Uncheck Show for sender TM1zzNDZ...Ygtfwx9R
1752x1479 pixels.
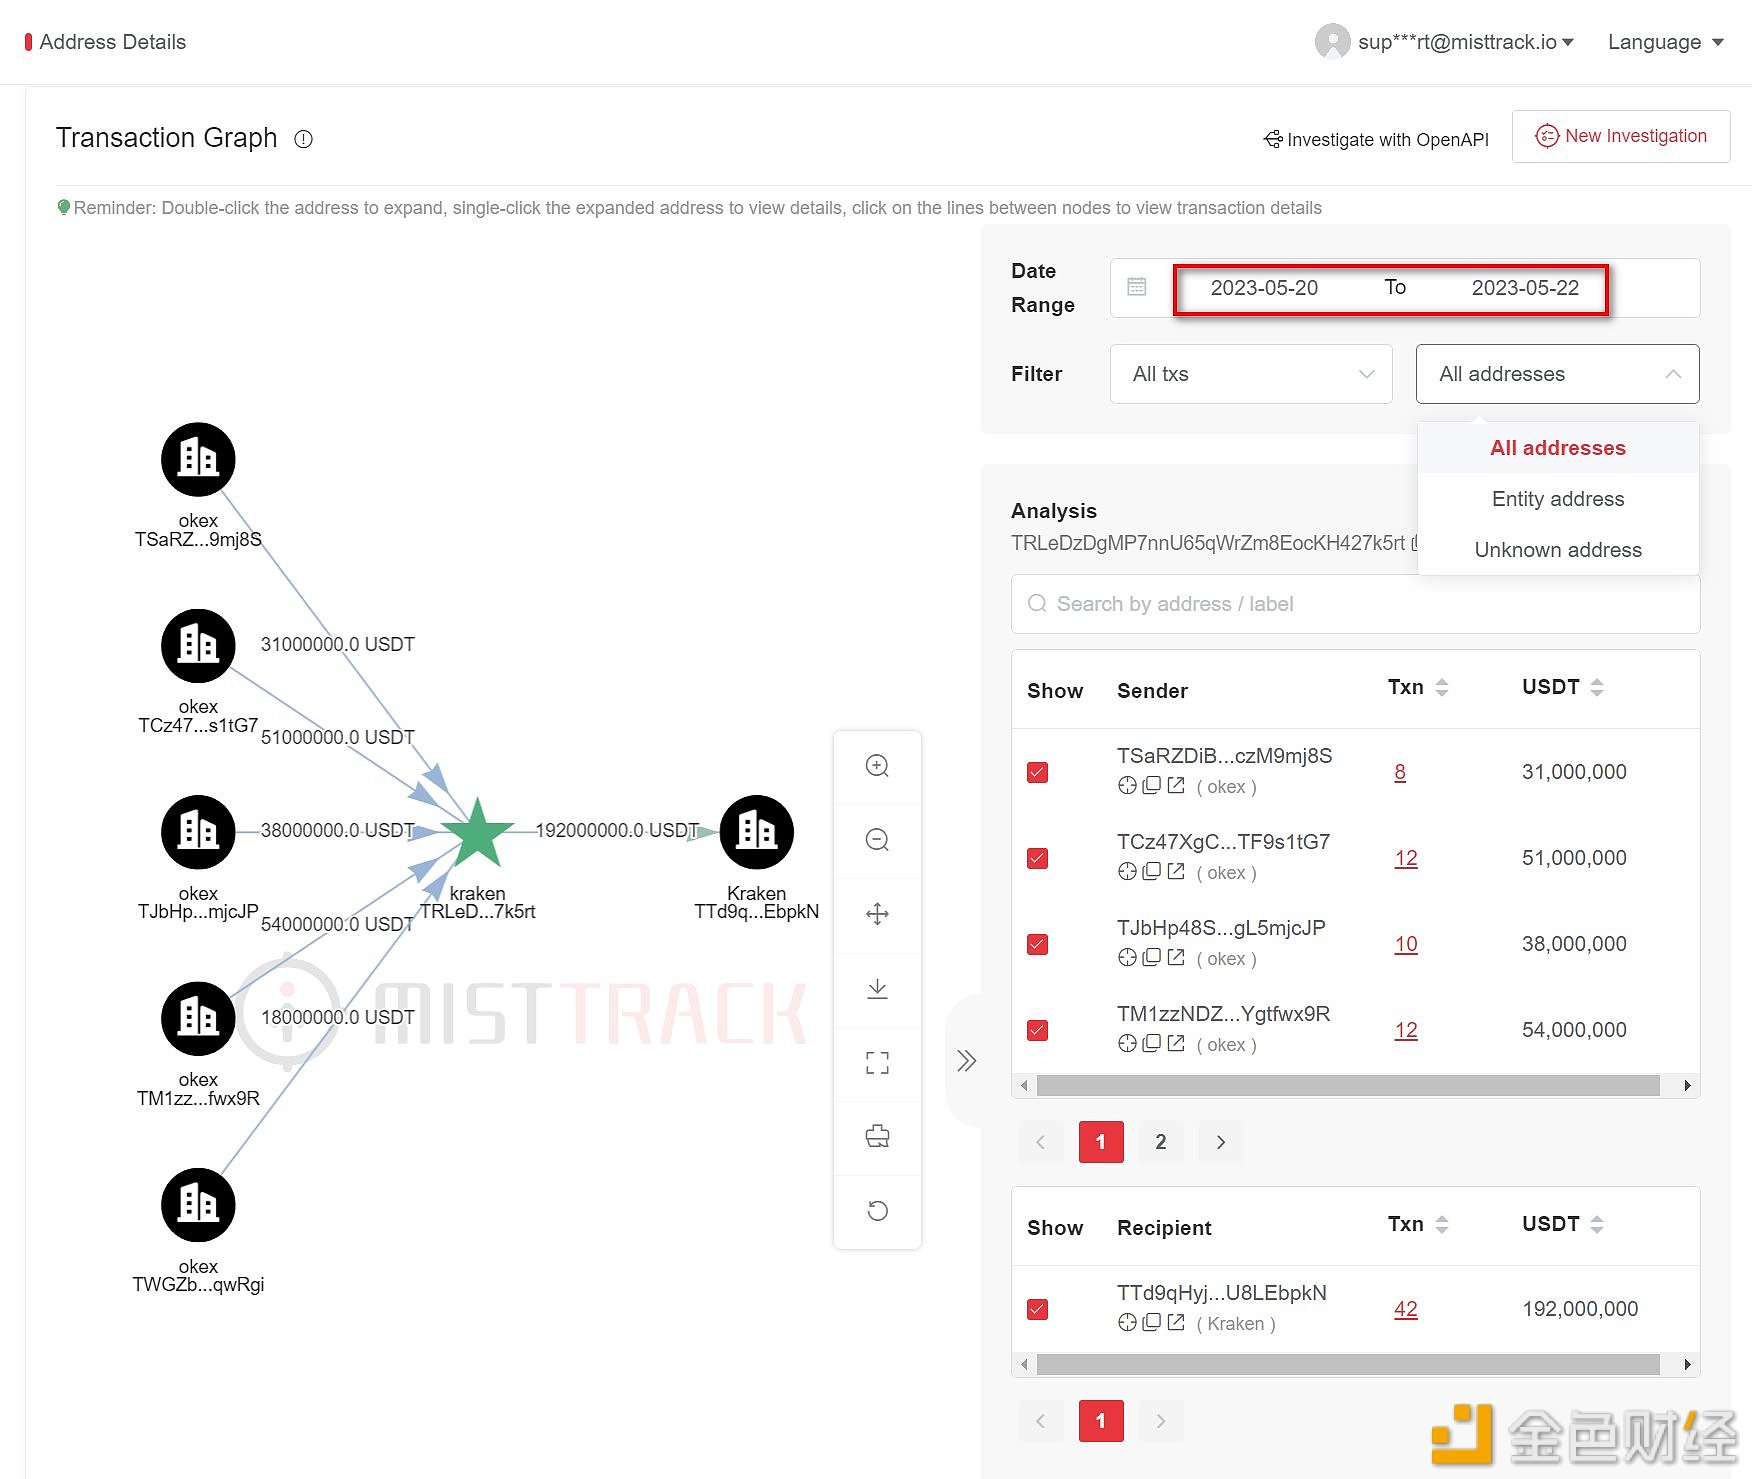[1037, 1030]
